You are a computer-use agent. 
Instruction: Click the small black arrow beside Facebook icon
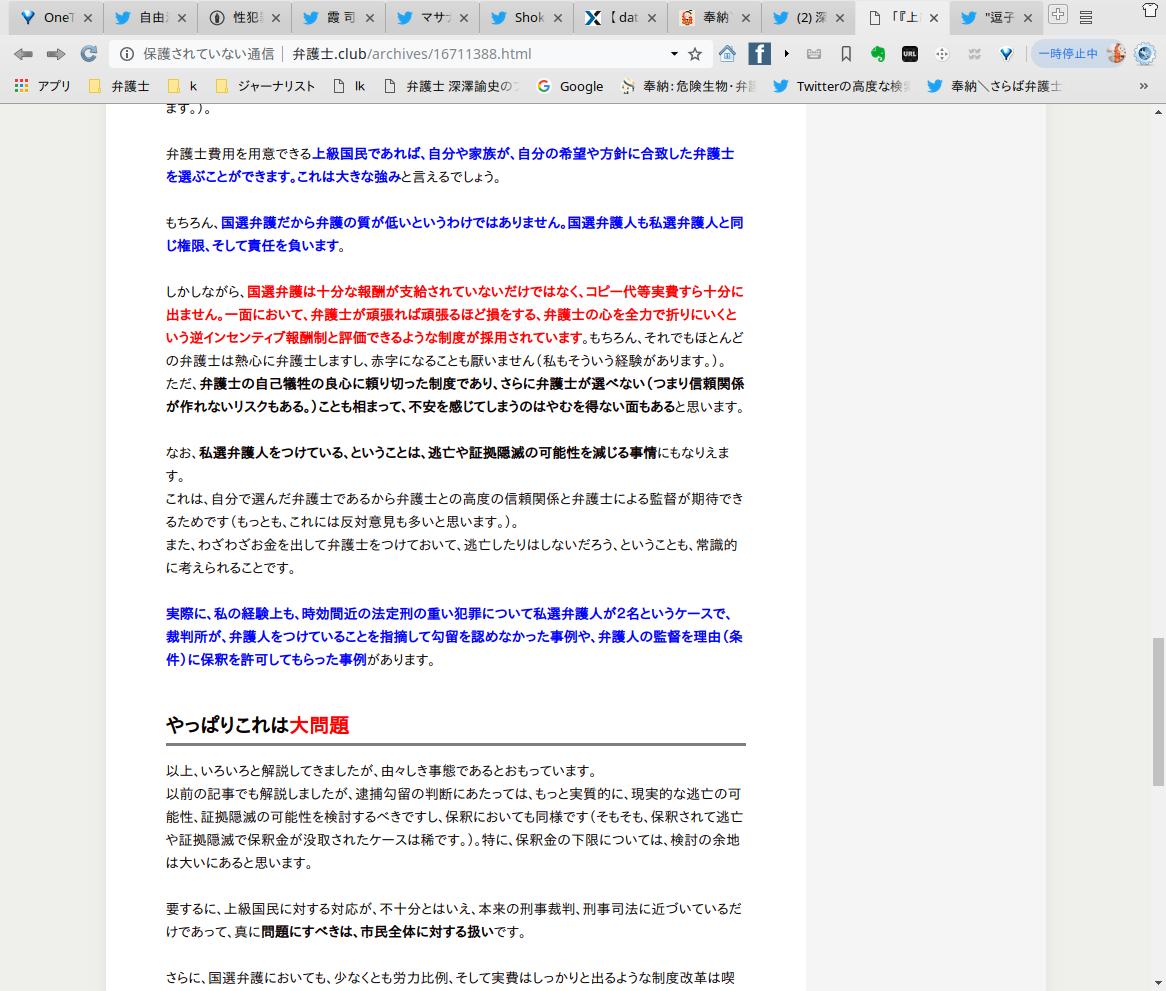(786, 54)
